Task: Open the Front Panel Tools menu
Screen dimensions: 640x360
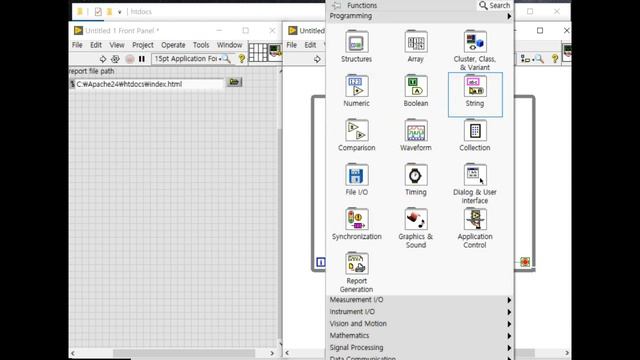Action: (x=201, y=45)
